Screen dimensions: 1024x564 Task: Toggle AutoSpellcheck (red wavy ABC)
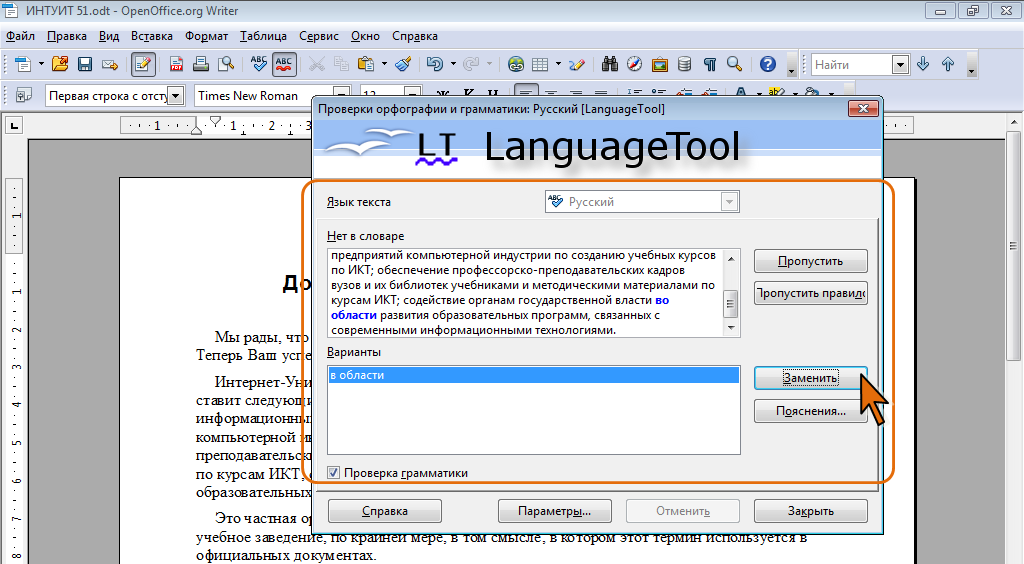[x=284, y=64]
